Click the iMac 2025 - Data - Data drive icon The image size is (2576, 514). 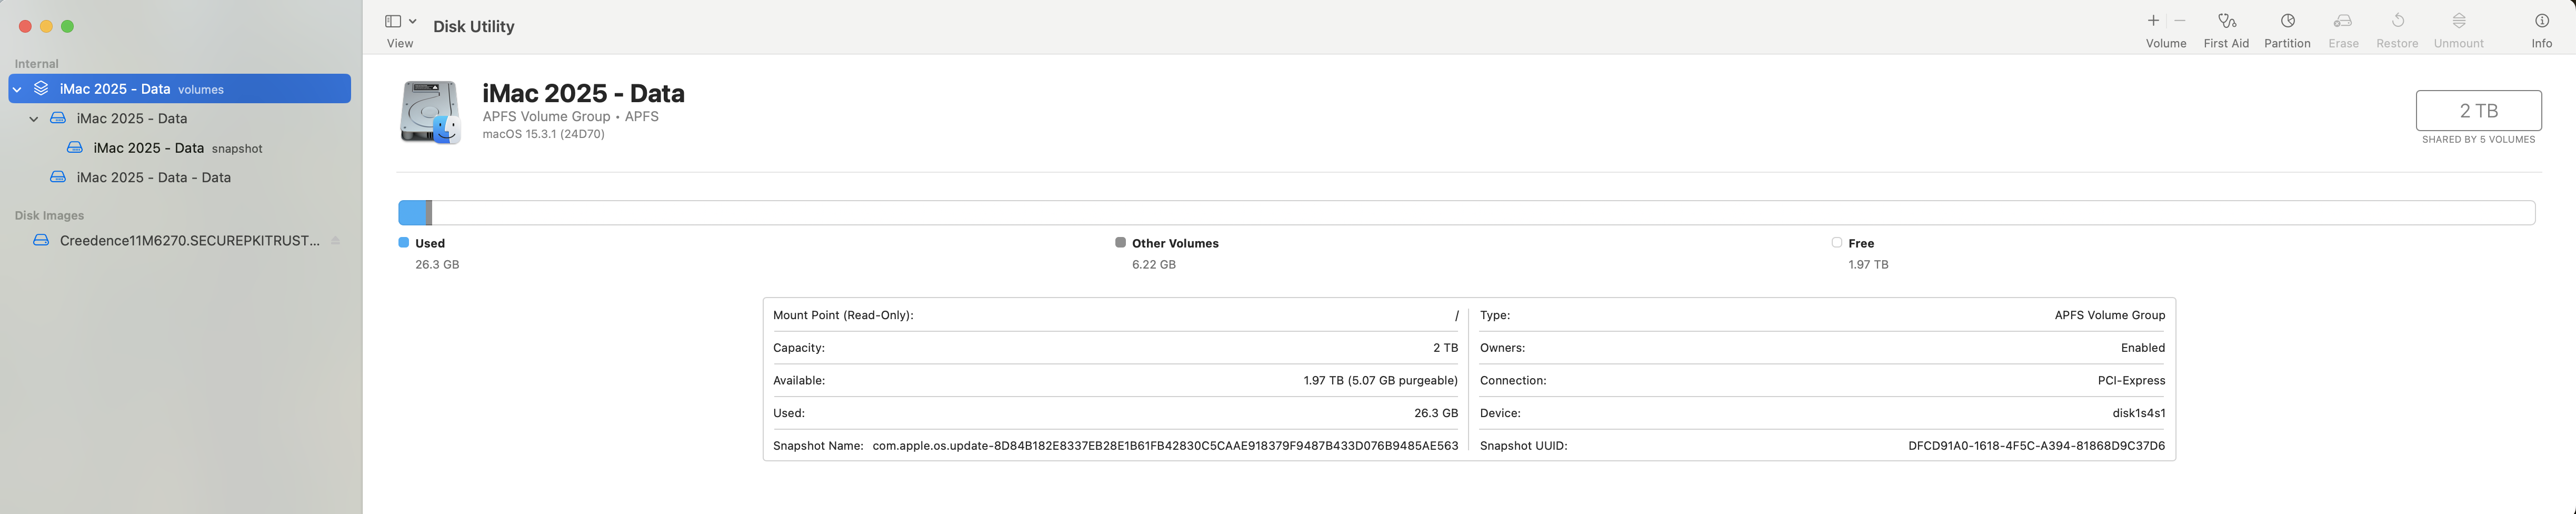[x=58, y=177]
